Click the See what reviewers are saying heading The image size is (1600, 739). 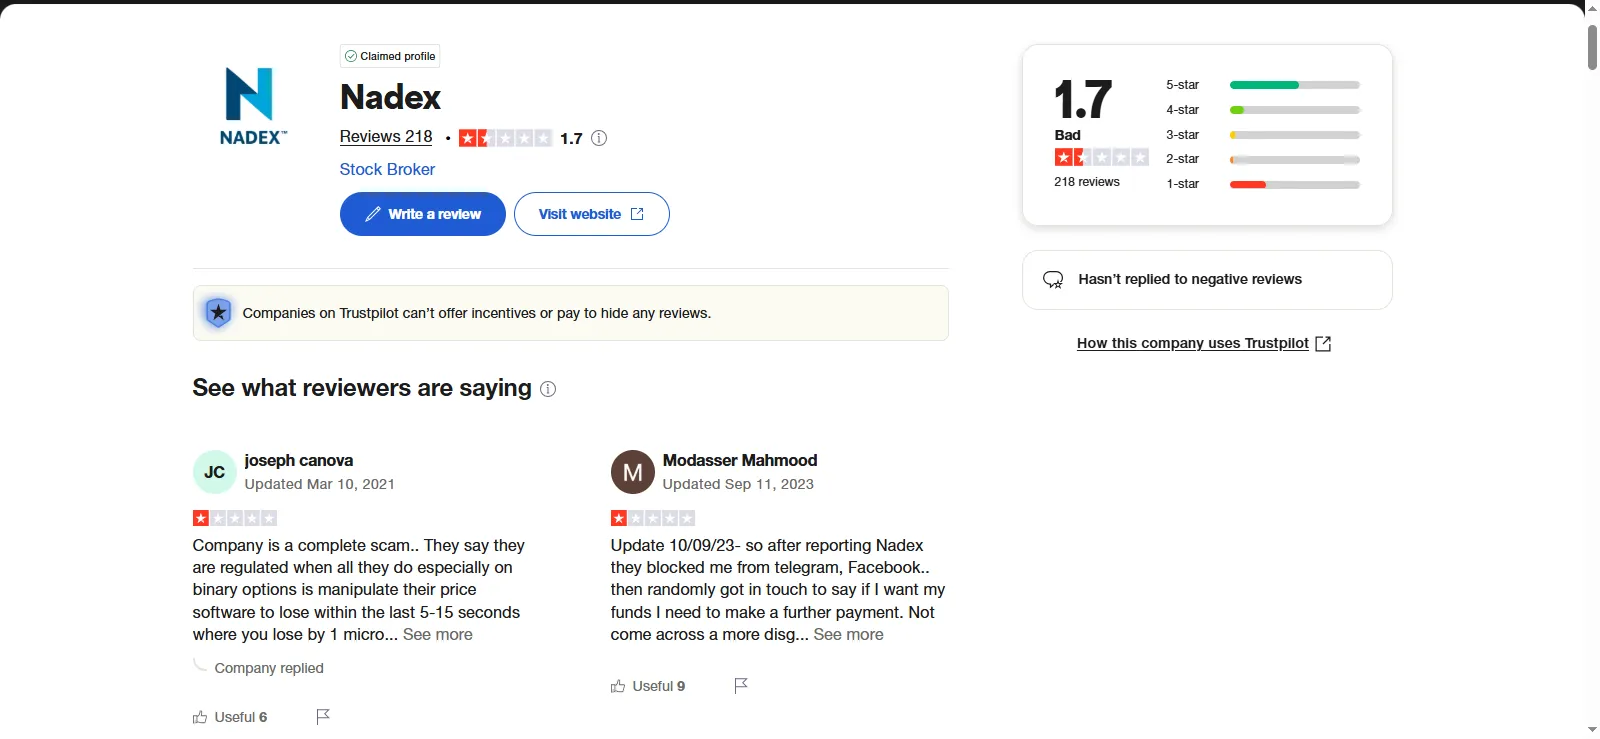coord(362,388)
